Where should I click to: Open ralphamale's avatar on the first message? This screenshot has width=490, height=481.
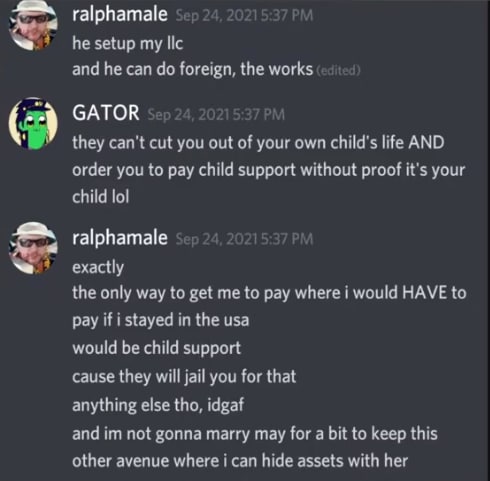(33, 25)
